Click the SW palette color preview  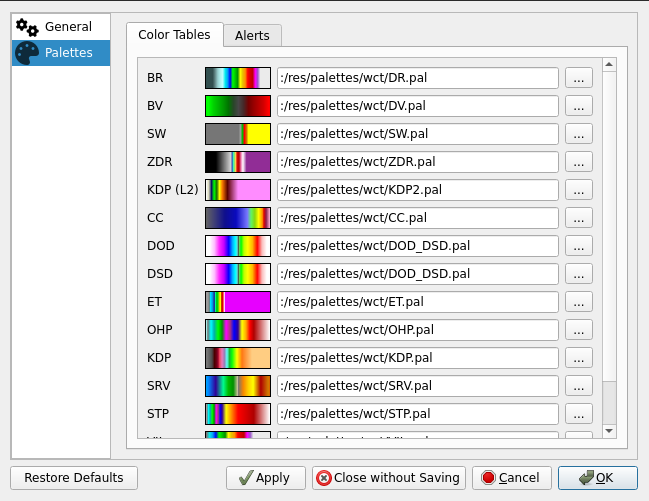(238, 134)
